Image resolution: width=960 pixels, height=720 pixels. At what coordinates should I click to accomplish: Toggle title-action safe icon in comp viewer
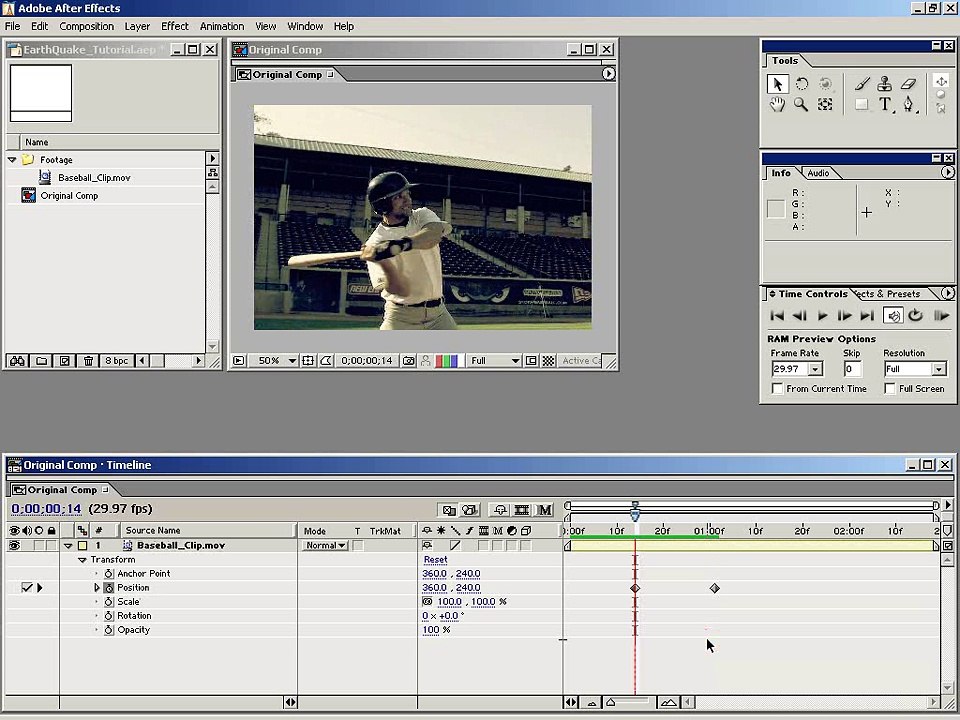coord(308,361)
